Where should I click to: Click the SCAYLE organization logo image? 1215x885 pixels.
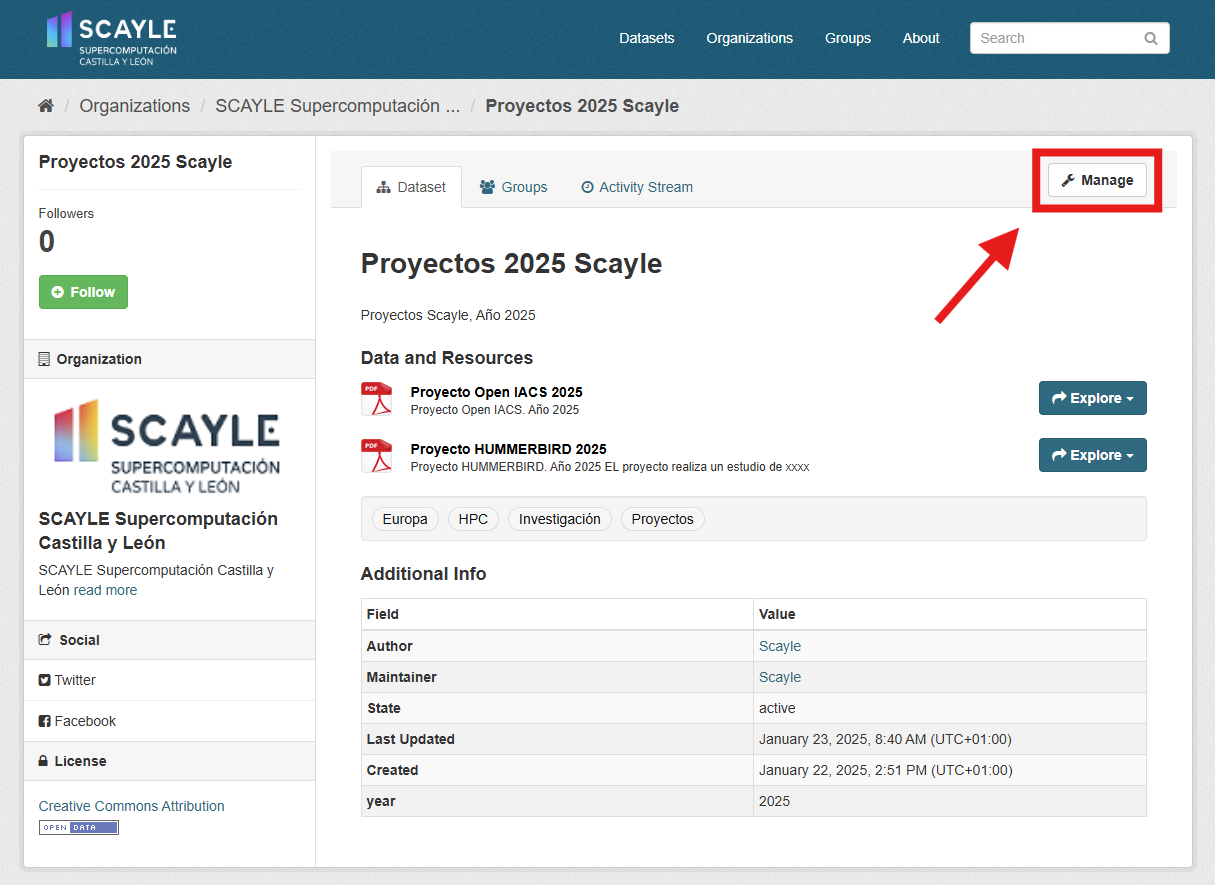[166, 445]
